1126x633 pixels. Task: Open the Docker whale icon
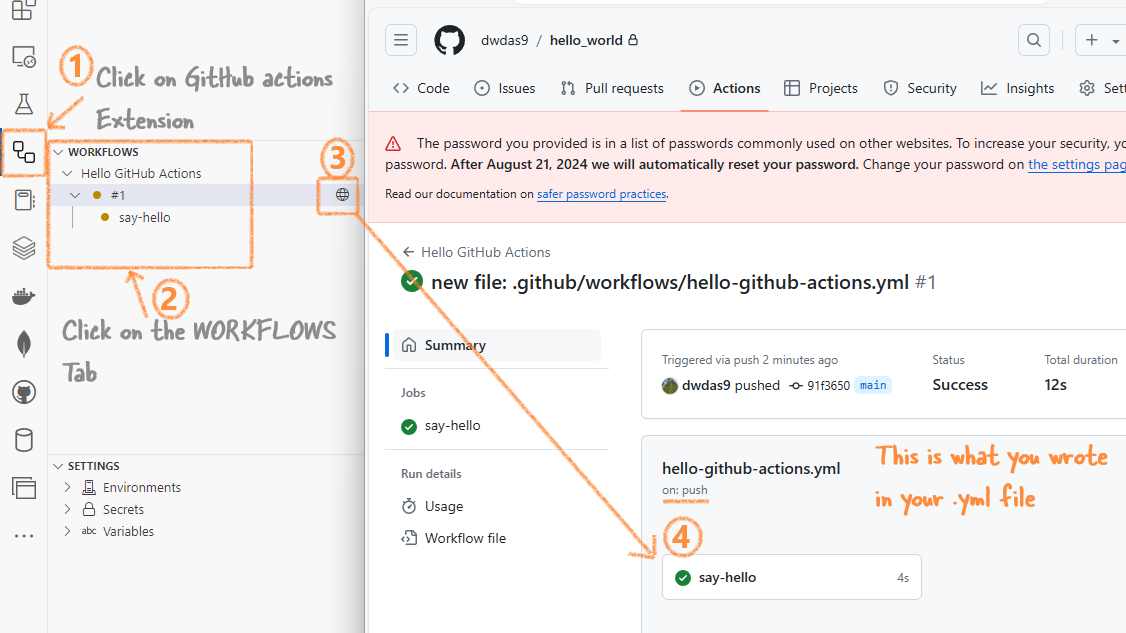[x=24, y=296]
